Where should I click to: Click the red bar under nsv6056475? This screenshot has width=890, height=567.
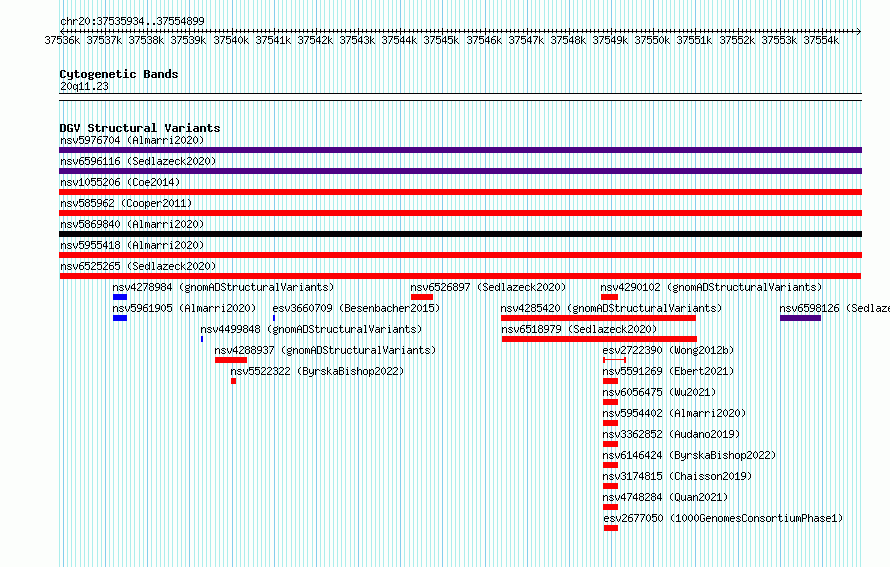[610, 402]
